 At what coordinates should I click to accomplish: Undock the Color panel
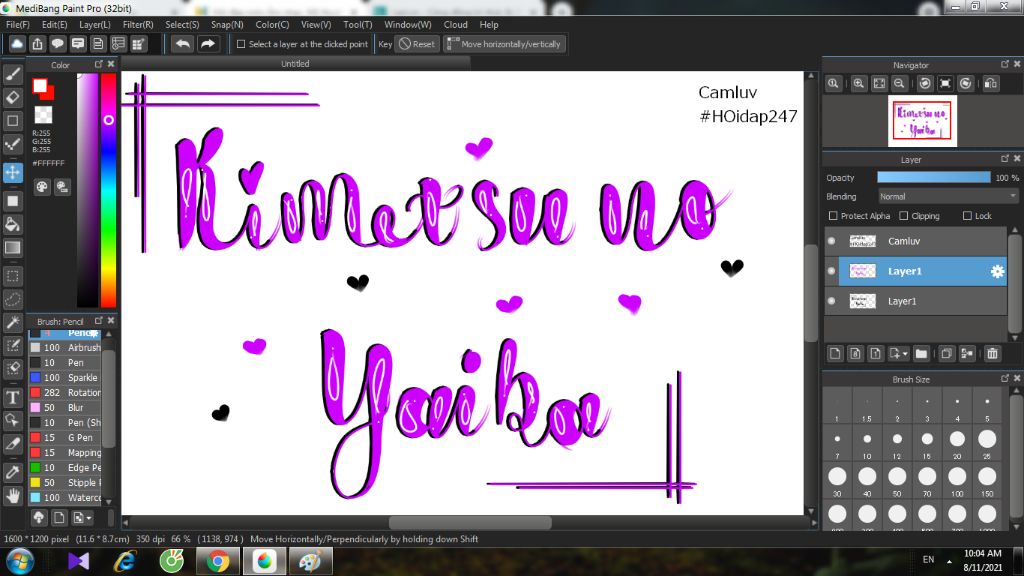click(99, 64)
